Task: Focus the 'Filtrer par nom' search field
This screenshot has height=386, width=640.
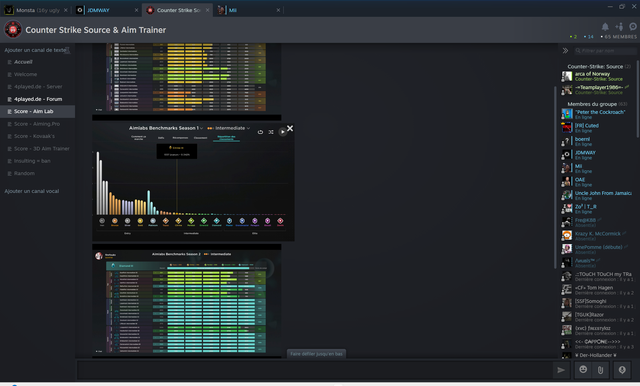Action: coord(605,51)
